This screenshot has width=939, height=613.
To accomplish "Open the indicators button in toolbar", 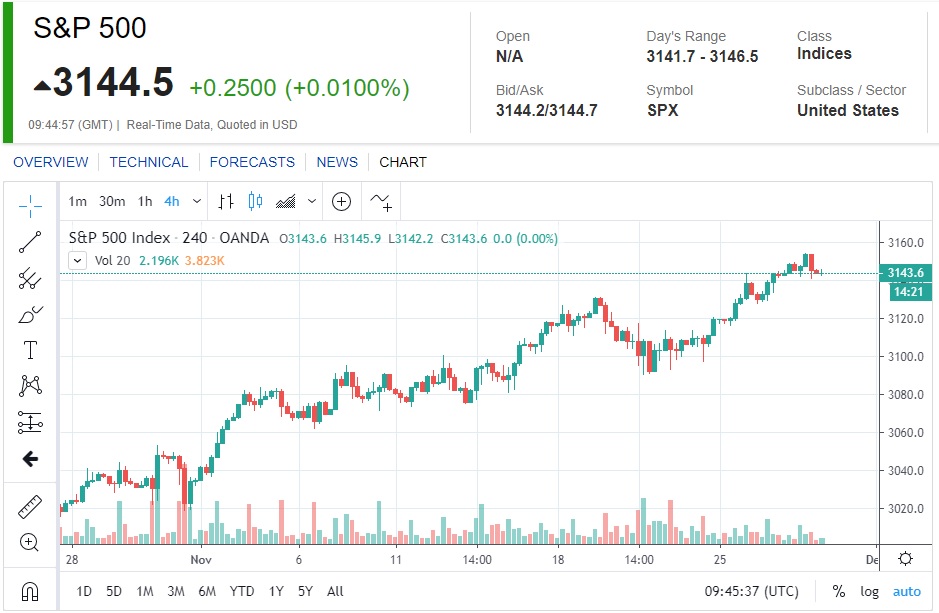I will 381,201.
